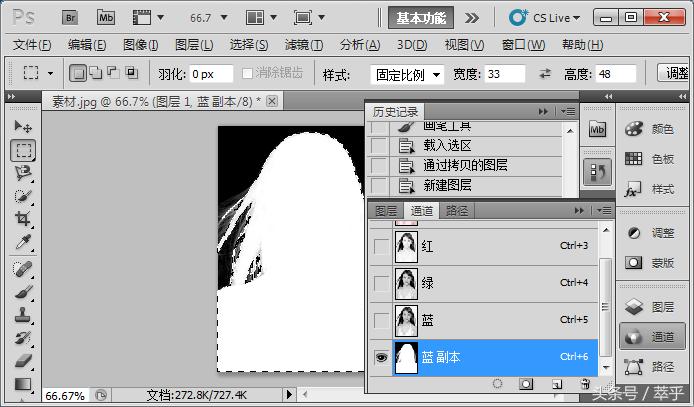Open the 颜色 color panel
Viewport: 694px width, 407px height.
point(650,129)
